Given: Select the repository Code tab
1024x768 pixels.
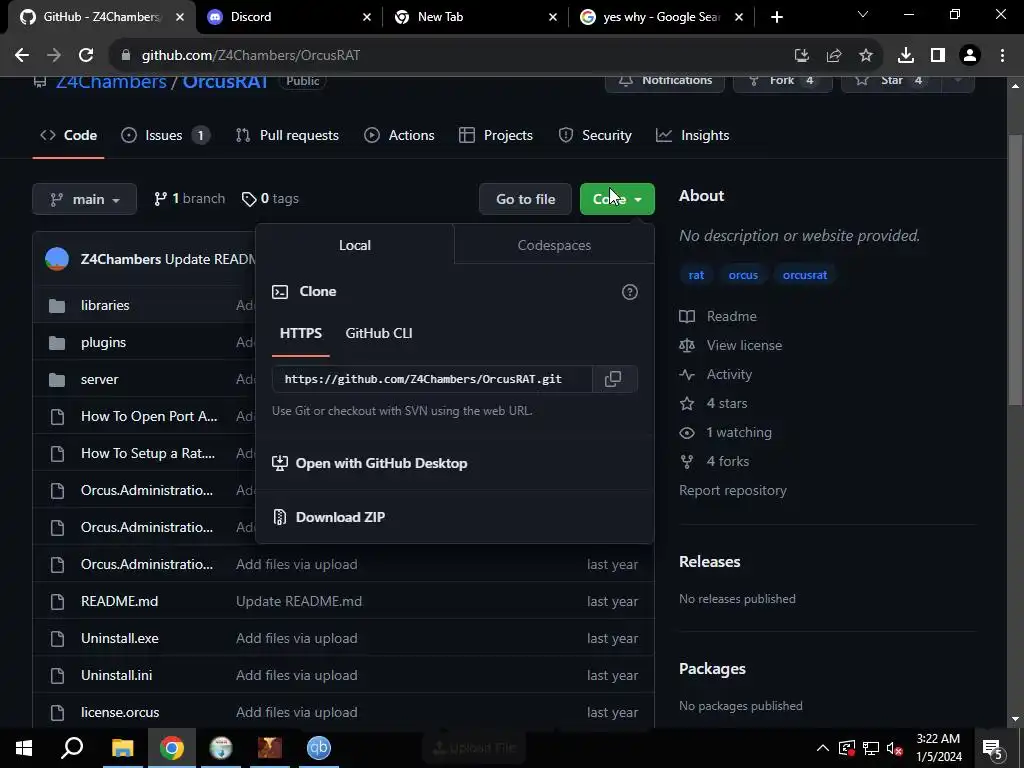Looking at the screenshot, I should [69, 135].
